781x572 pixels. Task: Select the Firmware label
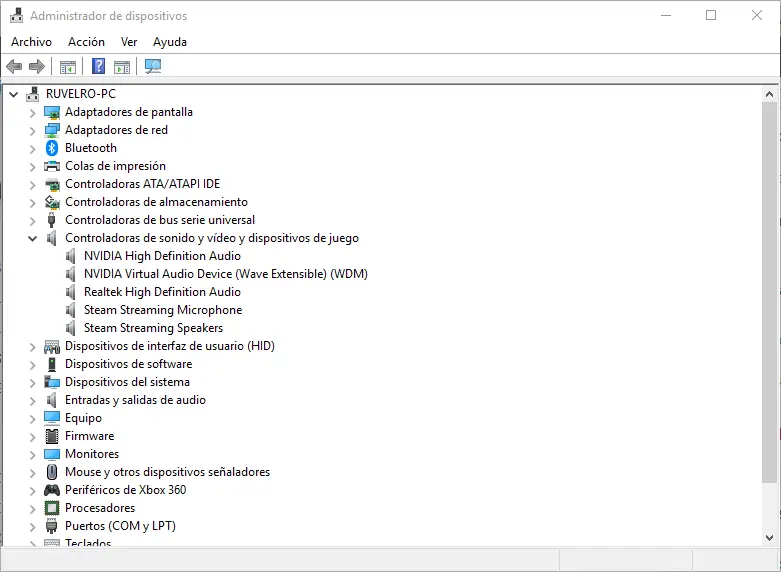[x=90, y=436]
